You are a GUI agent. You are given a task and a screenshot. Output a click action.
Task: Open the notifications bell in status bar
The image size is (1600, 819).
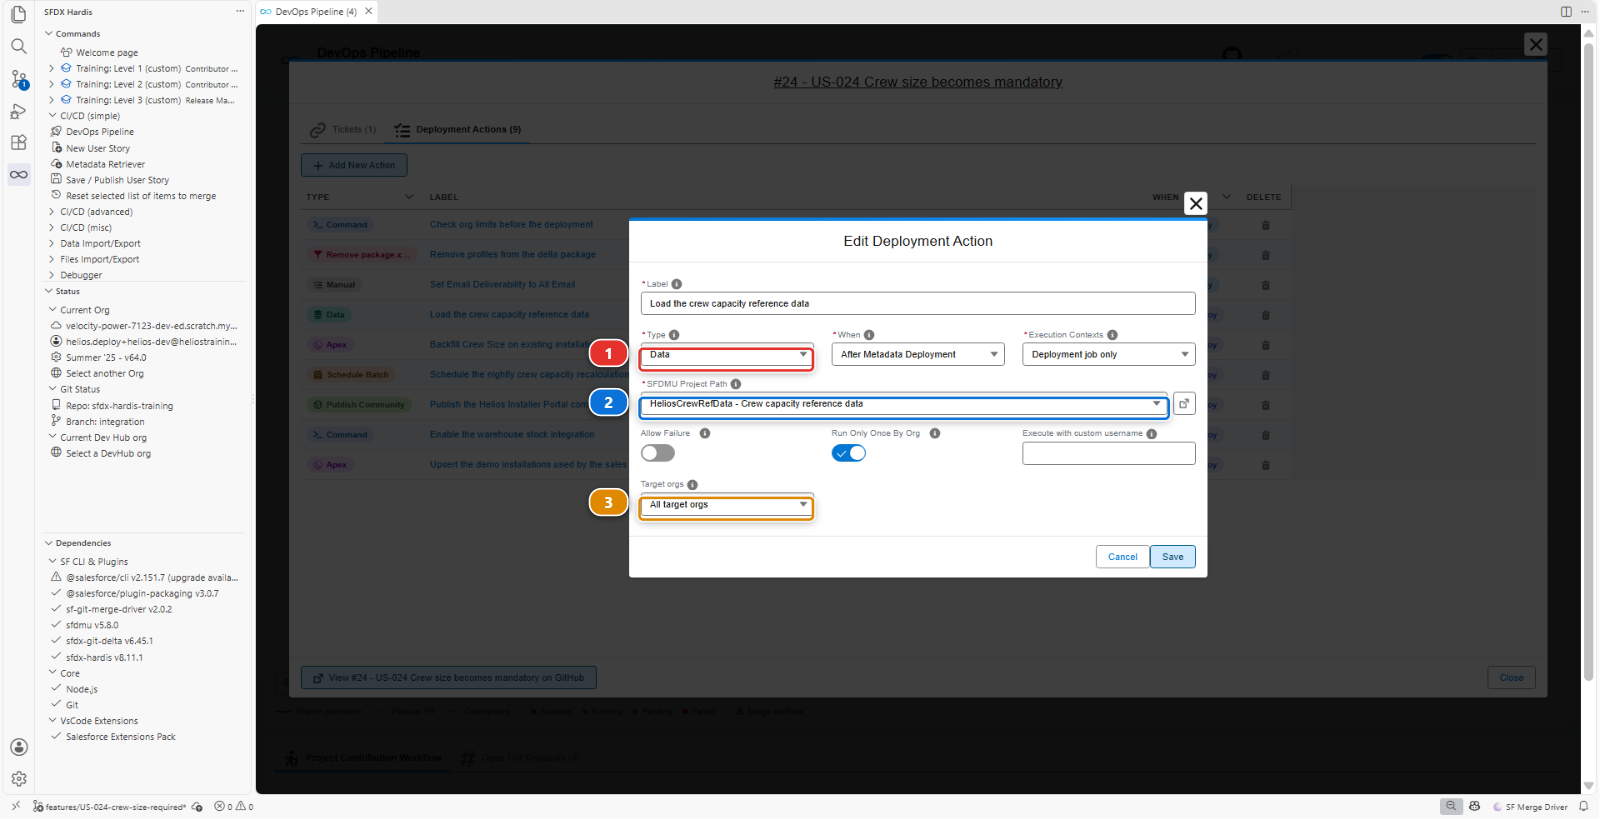[x=1584, y=806]
